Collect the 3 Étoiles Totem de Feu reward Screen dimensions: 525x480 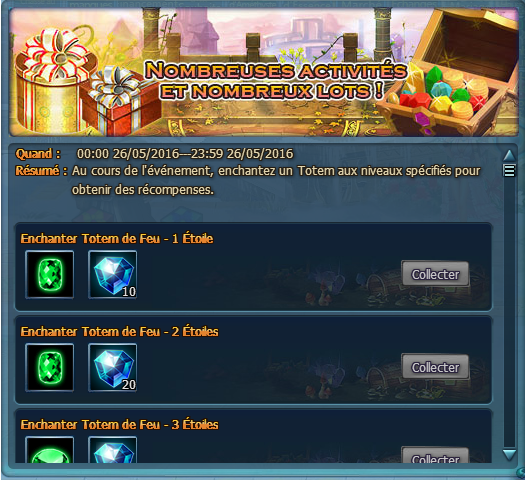(x=435, y=455)
